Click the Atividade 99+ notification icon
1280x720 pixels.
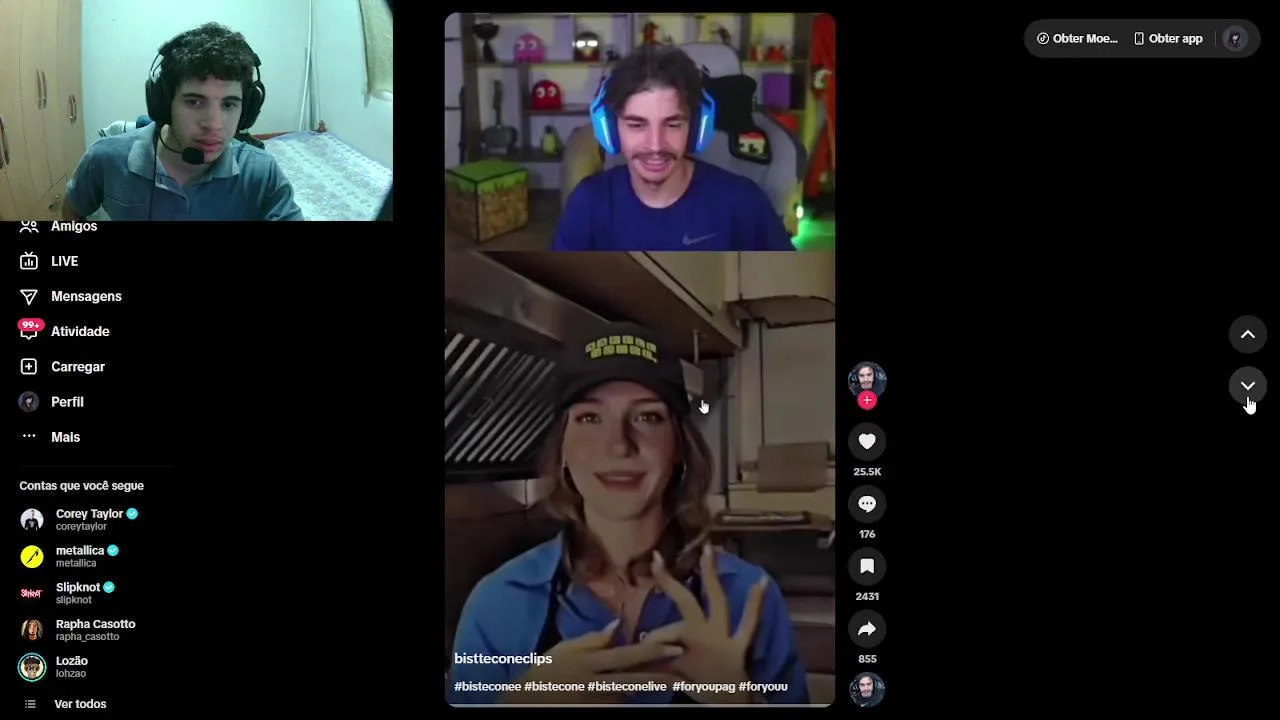tap(29, 330)
